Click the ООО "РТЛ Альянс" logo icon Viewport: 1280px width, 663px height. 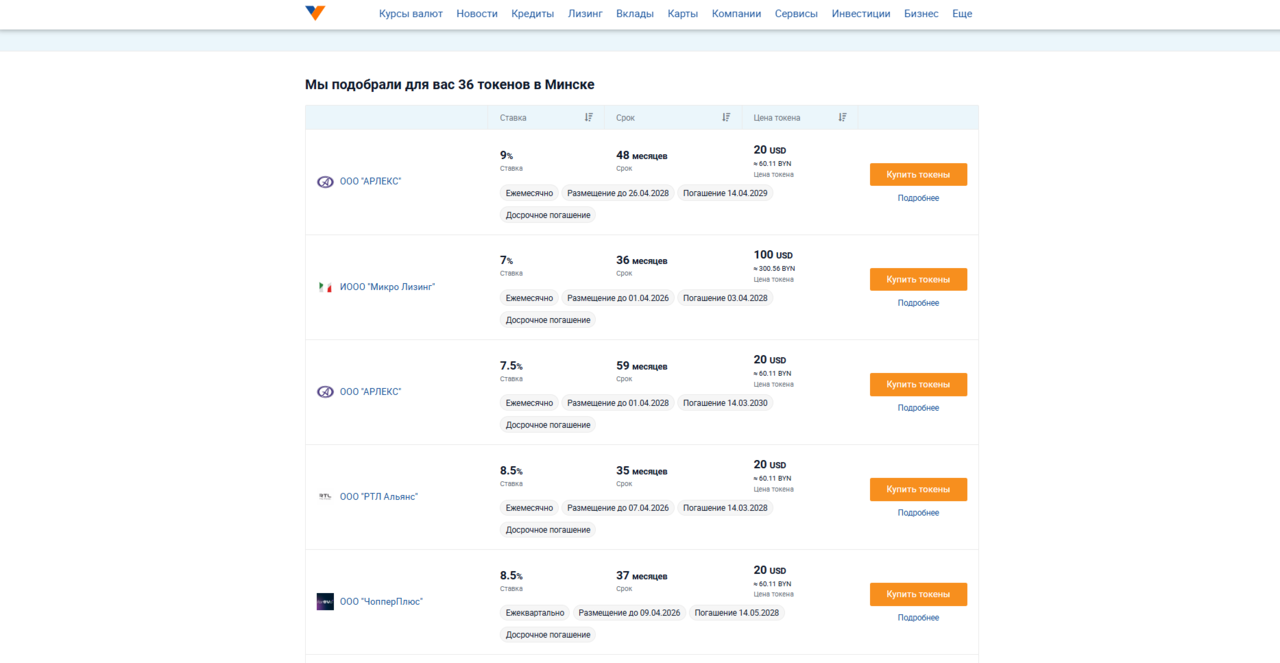[325, 496]
